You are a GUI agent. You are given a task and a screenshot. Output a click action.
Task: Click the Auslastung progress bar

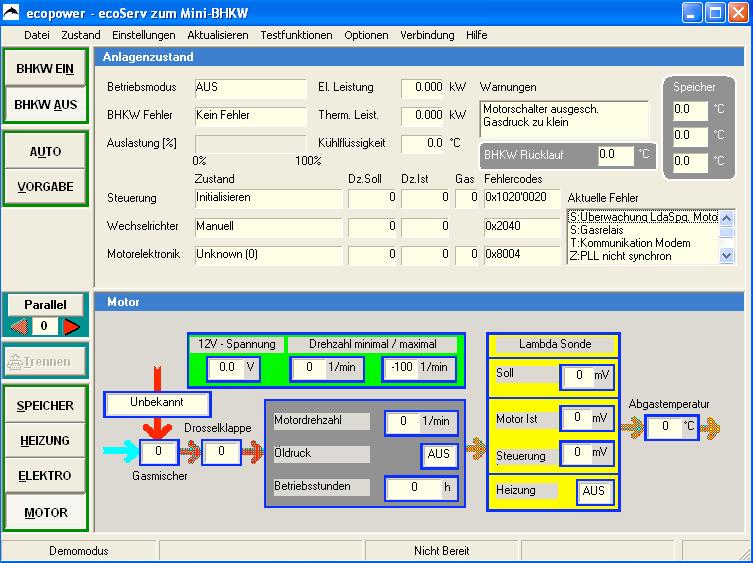pyautogui.click(x=250, y=144)
